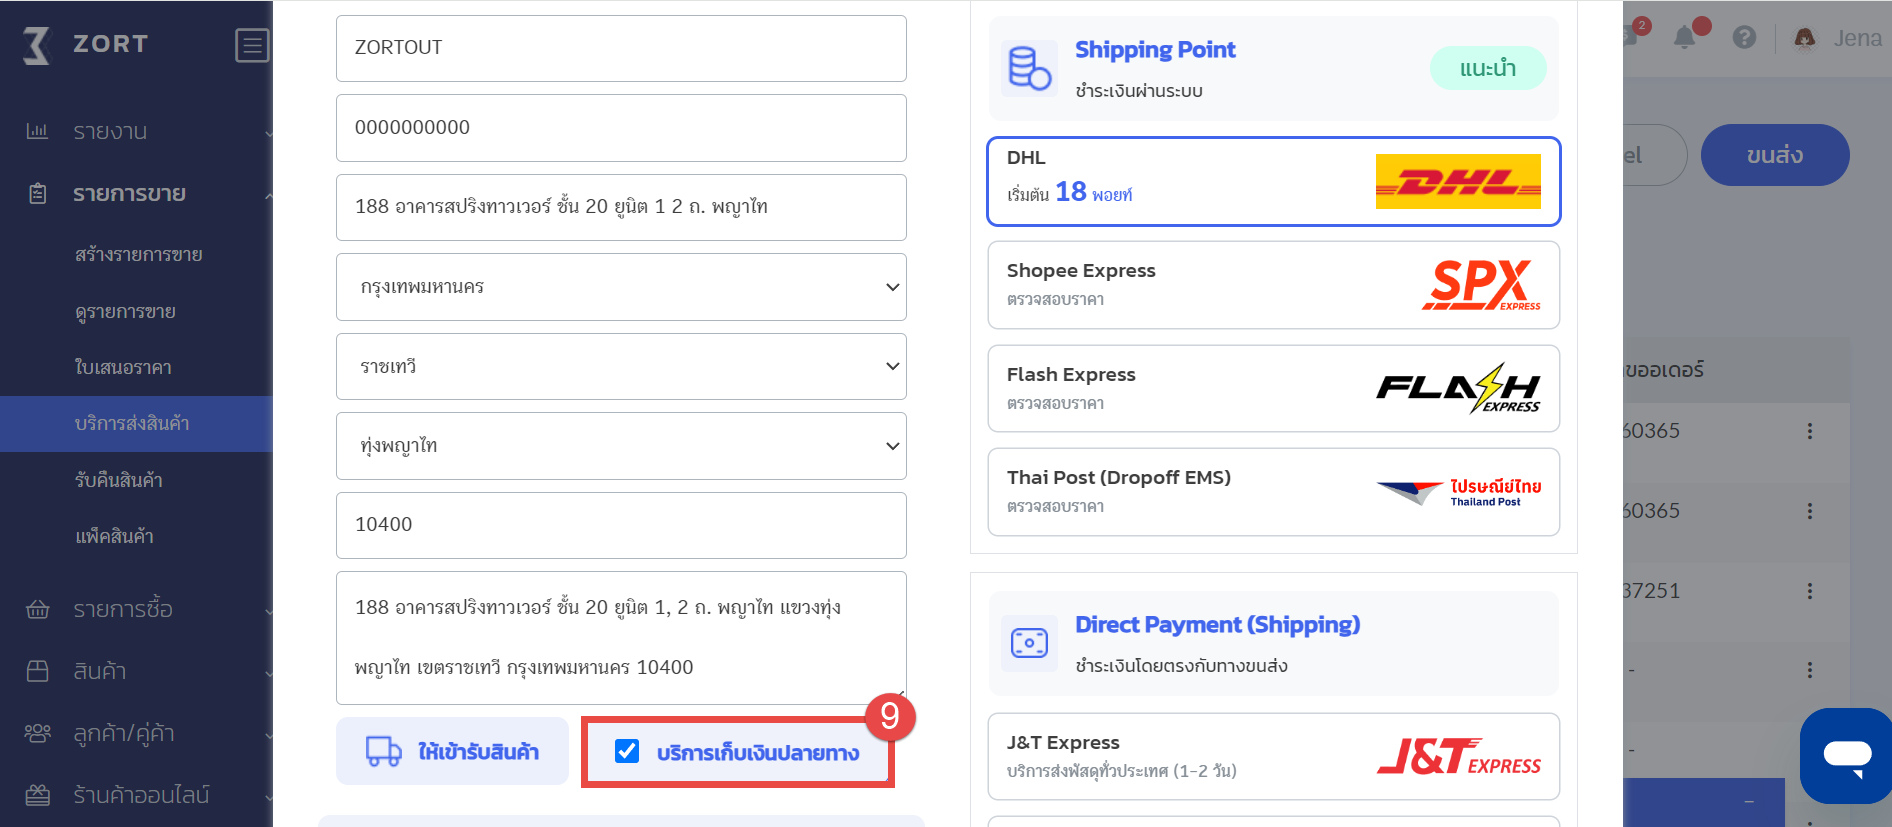Screen dimensions: 1892x827
Task: Click the Jena user avatar
Action: pyautogui.click(x=1805, y=38)
